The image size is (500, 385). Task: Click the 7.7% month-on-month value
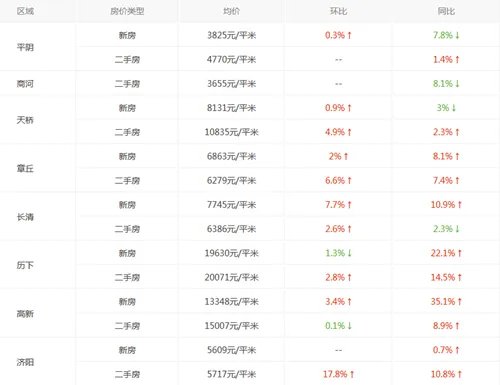coord(338,205)
